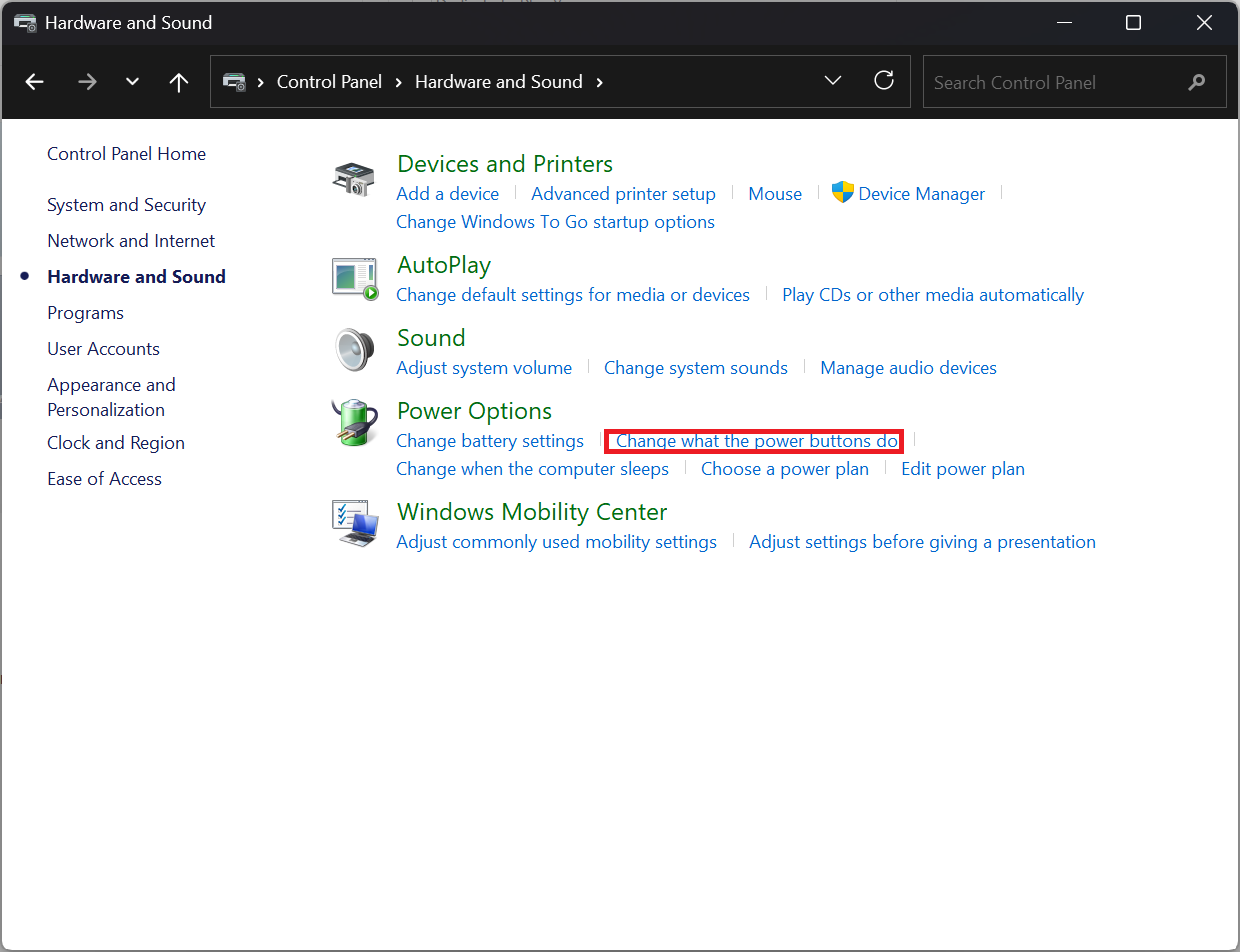The image size is (1240, 952).
Task: Click Play CDs or other media automatically
Action: 933,295
